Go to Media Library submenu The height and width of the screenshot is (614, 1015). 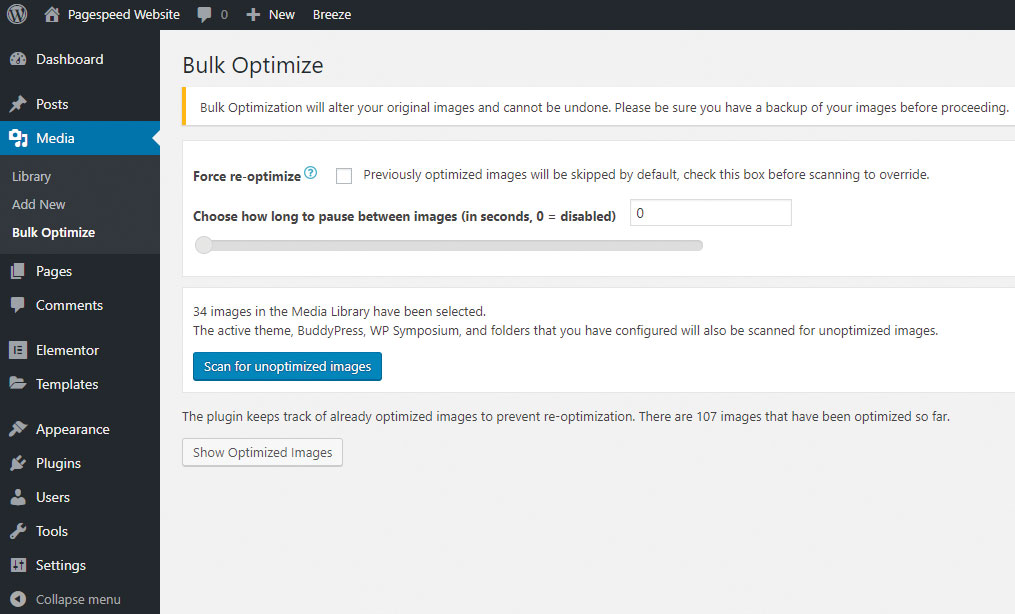pos(31,176)
